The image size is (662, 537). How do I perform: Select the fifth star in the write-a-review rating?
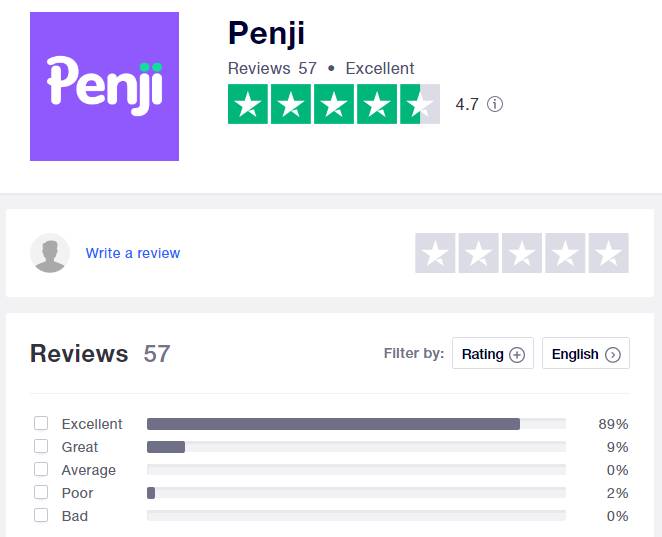pyautogui.click(x=609, y=253)
